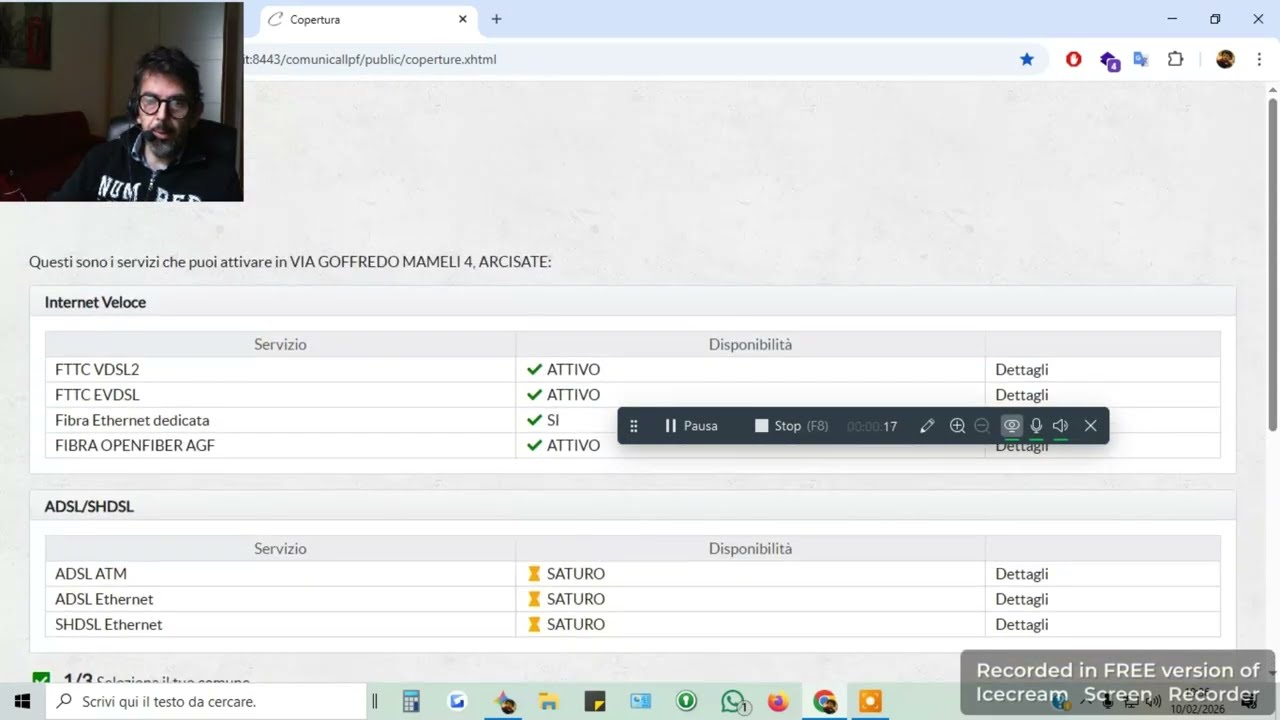The image size is (1280, 720).
Task: Select the ADSL Ethernet service cell
Action: [280, 599]
